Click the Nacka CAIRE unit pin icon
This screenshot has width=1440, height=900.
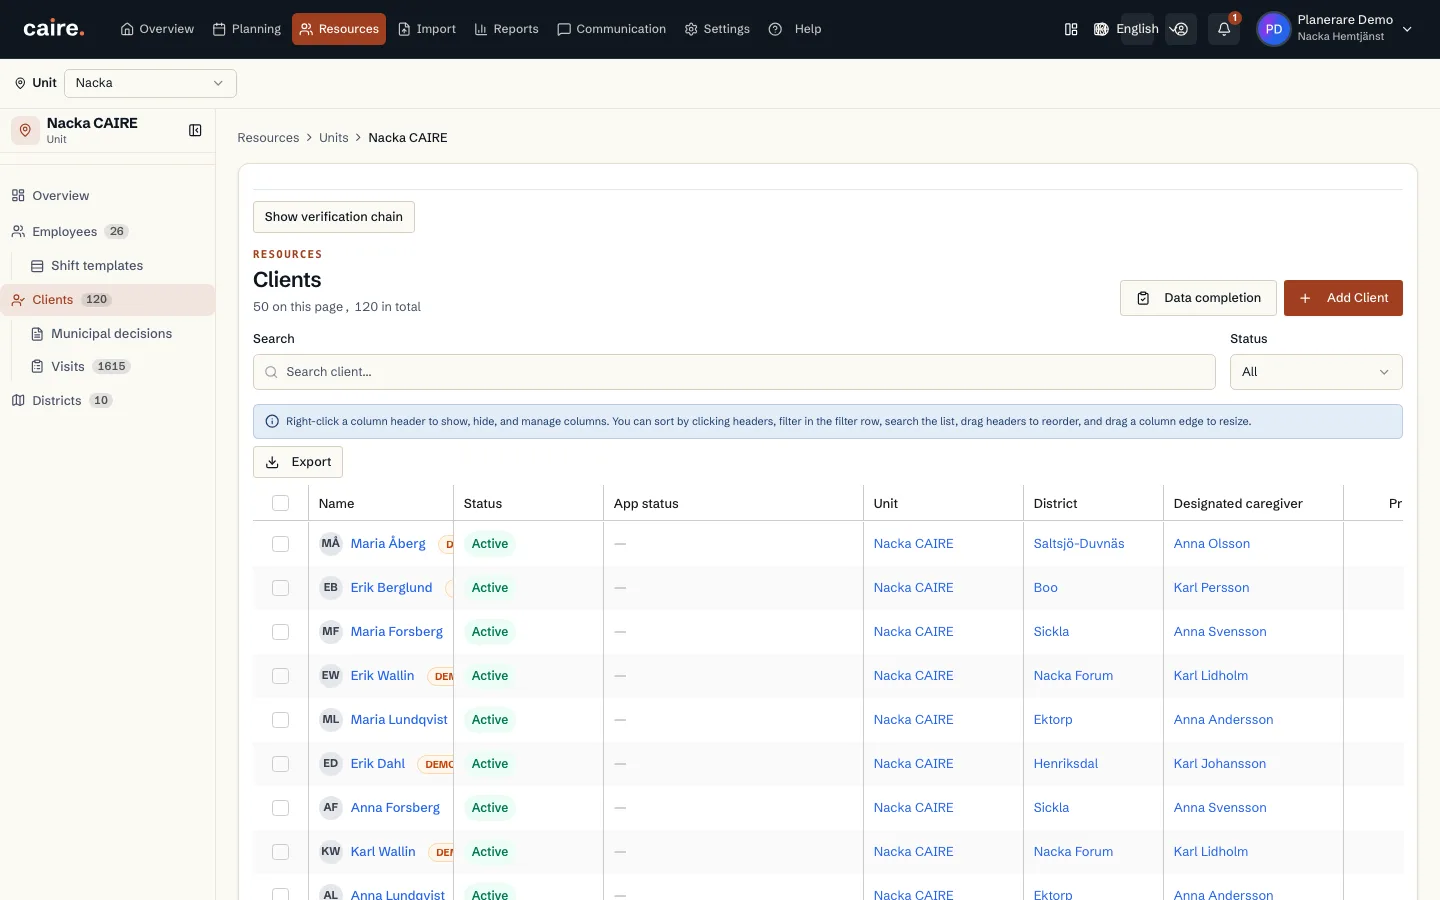tap(25, 130)
